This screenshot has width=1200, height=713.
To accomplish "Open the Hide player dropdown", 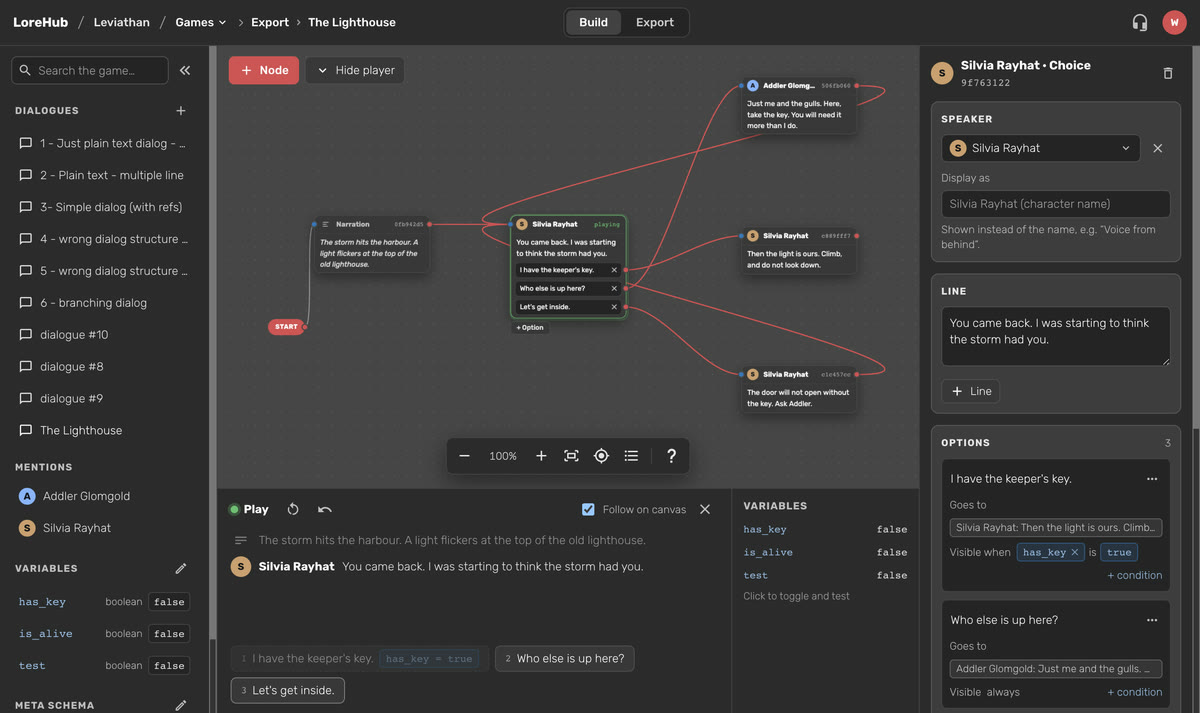I will click(355, 70).
